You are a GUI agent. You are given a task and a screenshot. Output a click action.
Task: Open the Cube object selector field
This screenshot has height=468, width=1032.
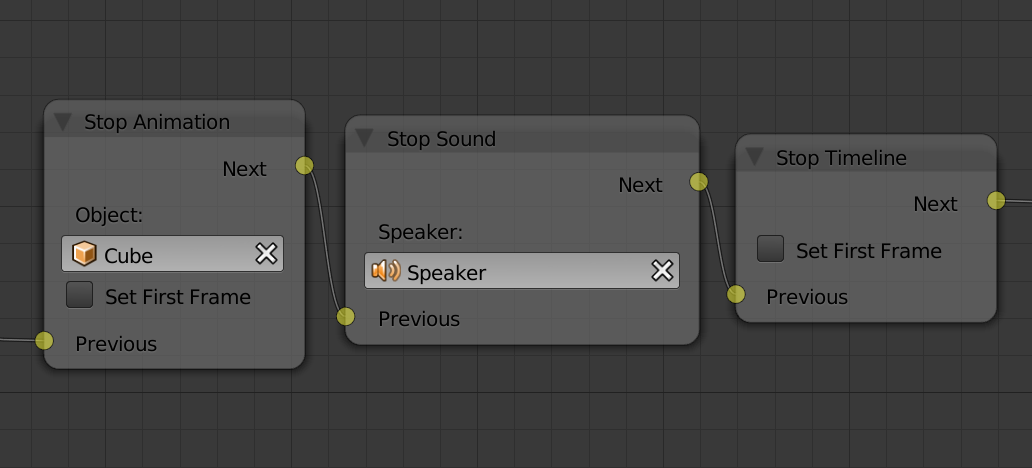click(x=172, y=254)
